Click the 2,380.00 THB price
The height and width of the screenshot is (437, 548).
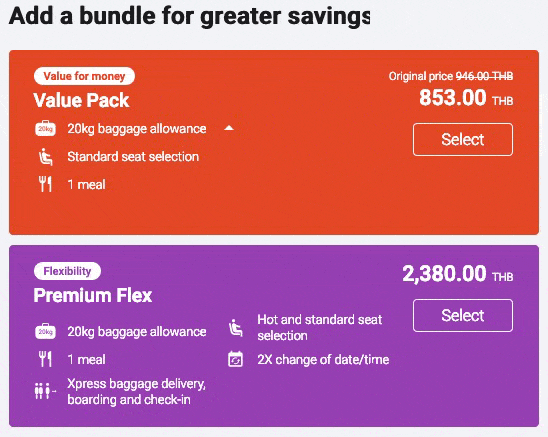click(x=458, y=274)
